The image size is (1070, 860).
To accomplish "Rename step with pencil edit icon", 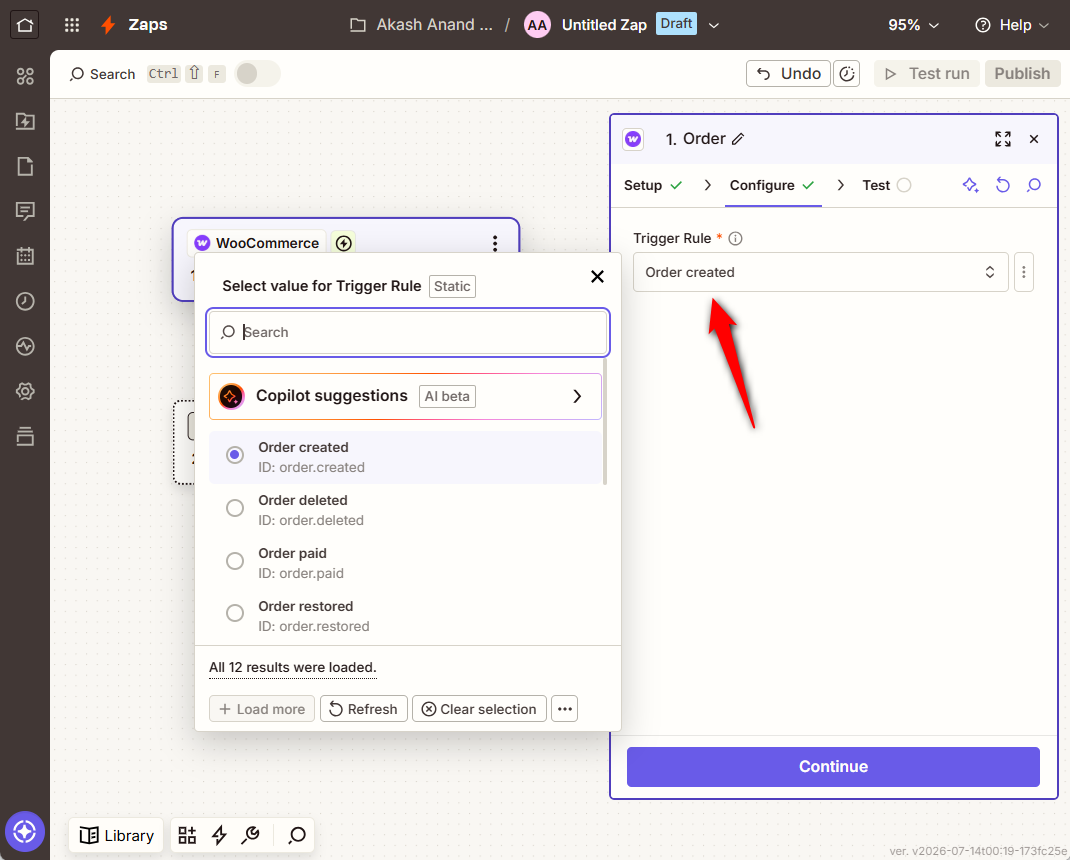I will [x=738, y=139].
